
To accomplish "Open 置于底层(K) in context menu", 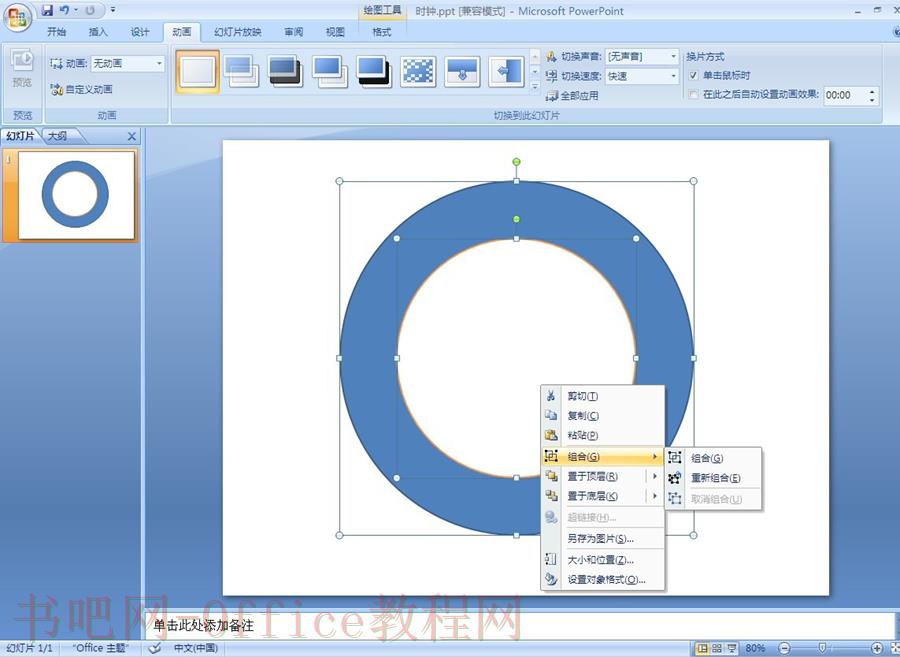I will pos(592,496).
